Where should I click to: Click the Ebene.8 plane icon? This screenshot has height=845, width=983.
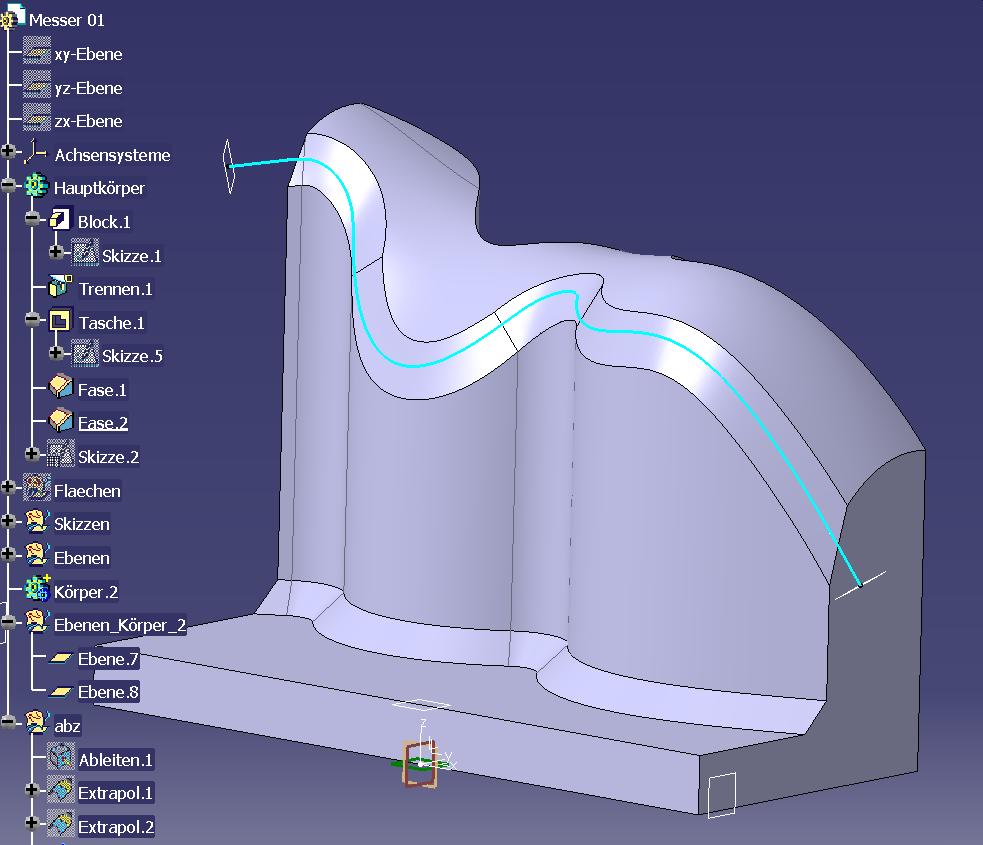pos(61,691)
